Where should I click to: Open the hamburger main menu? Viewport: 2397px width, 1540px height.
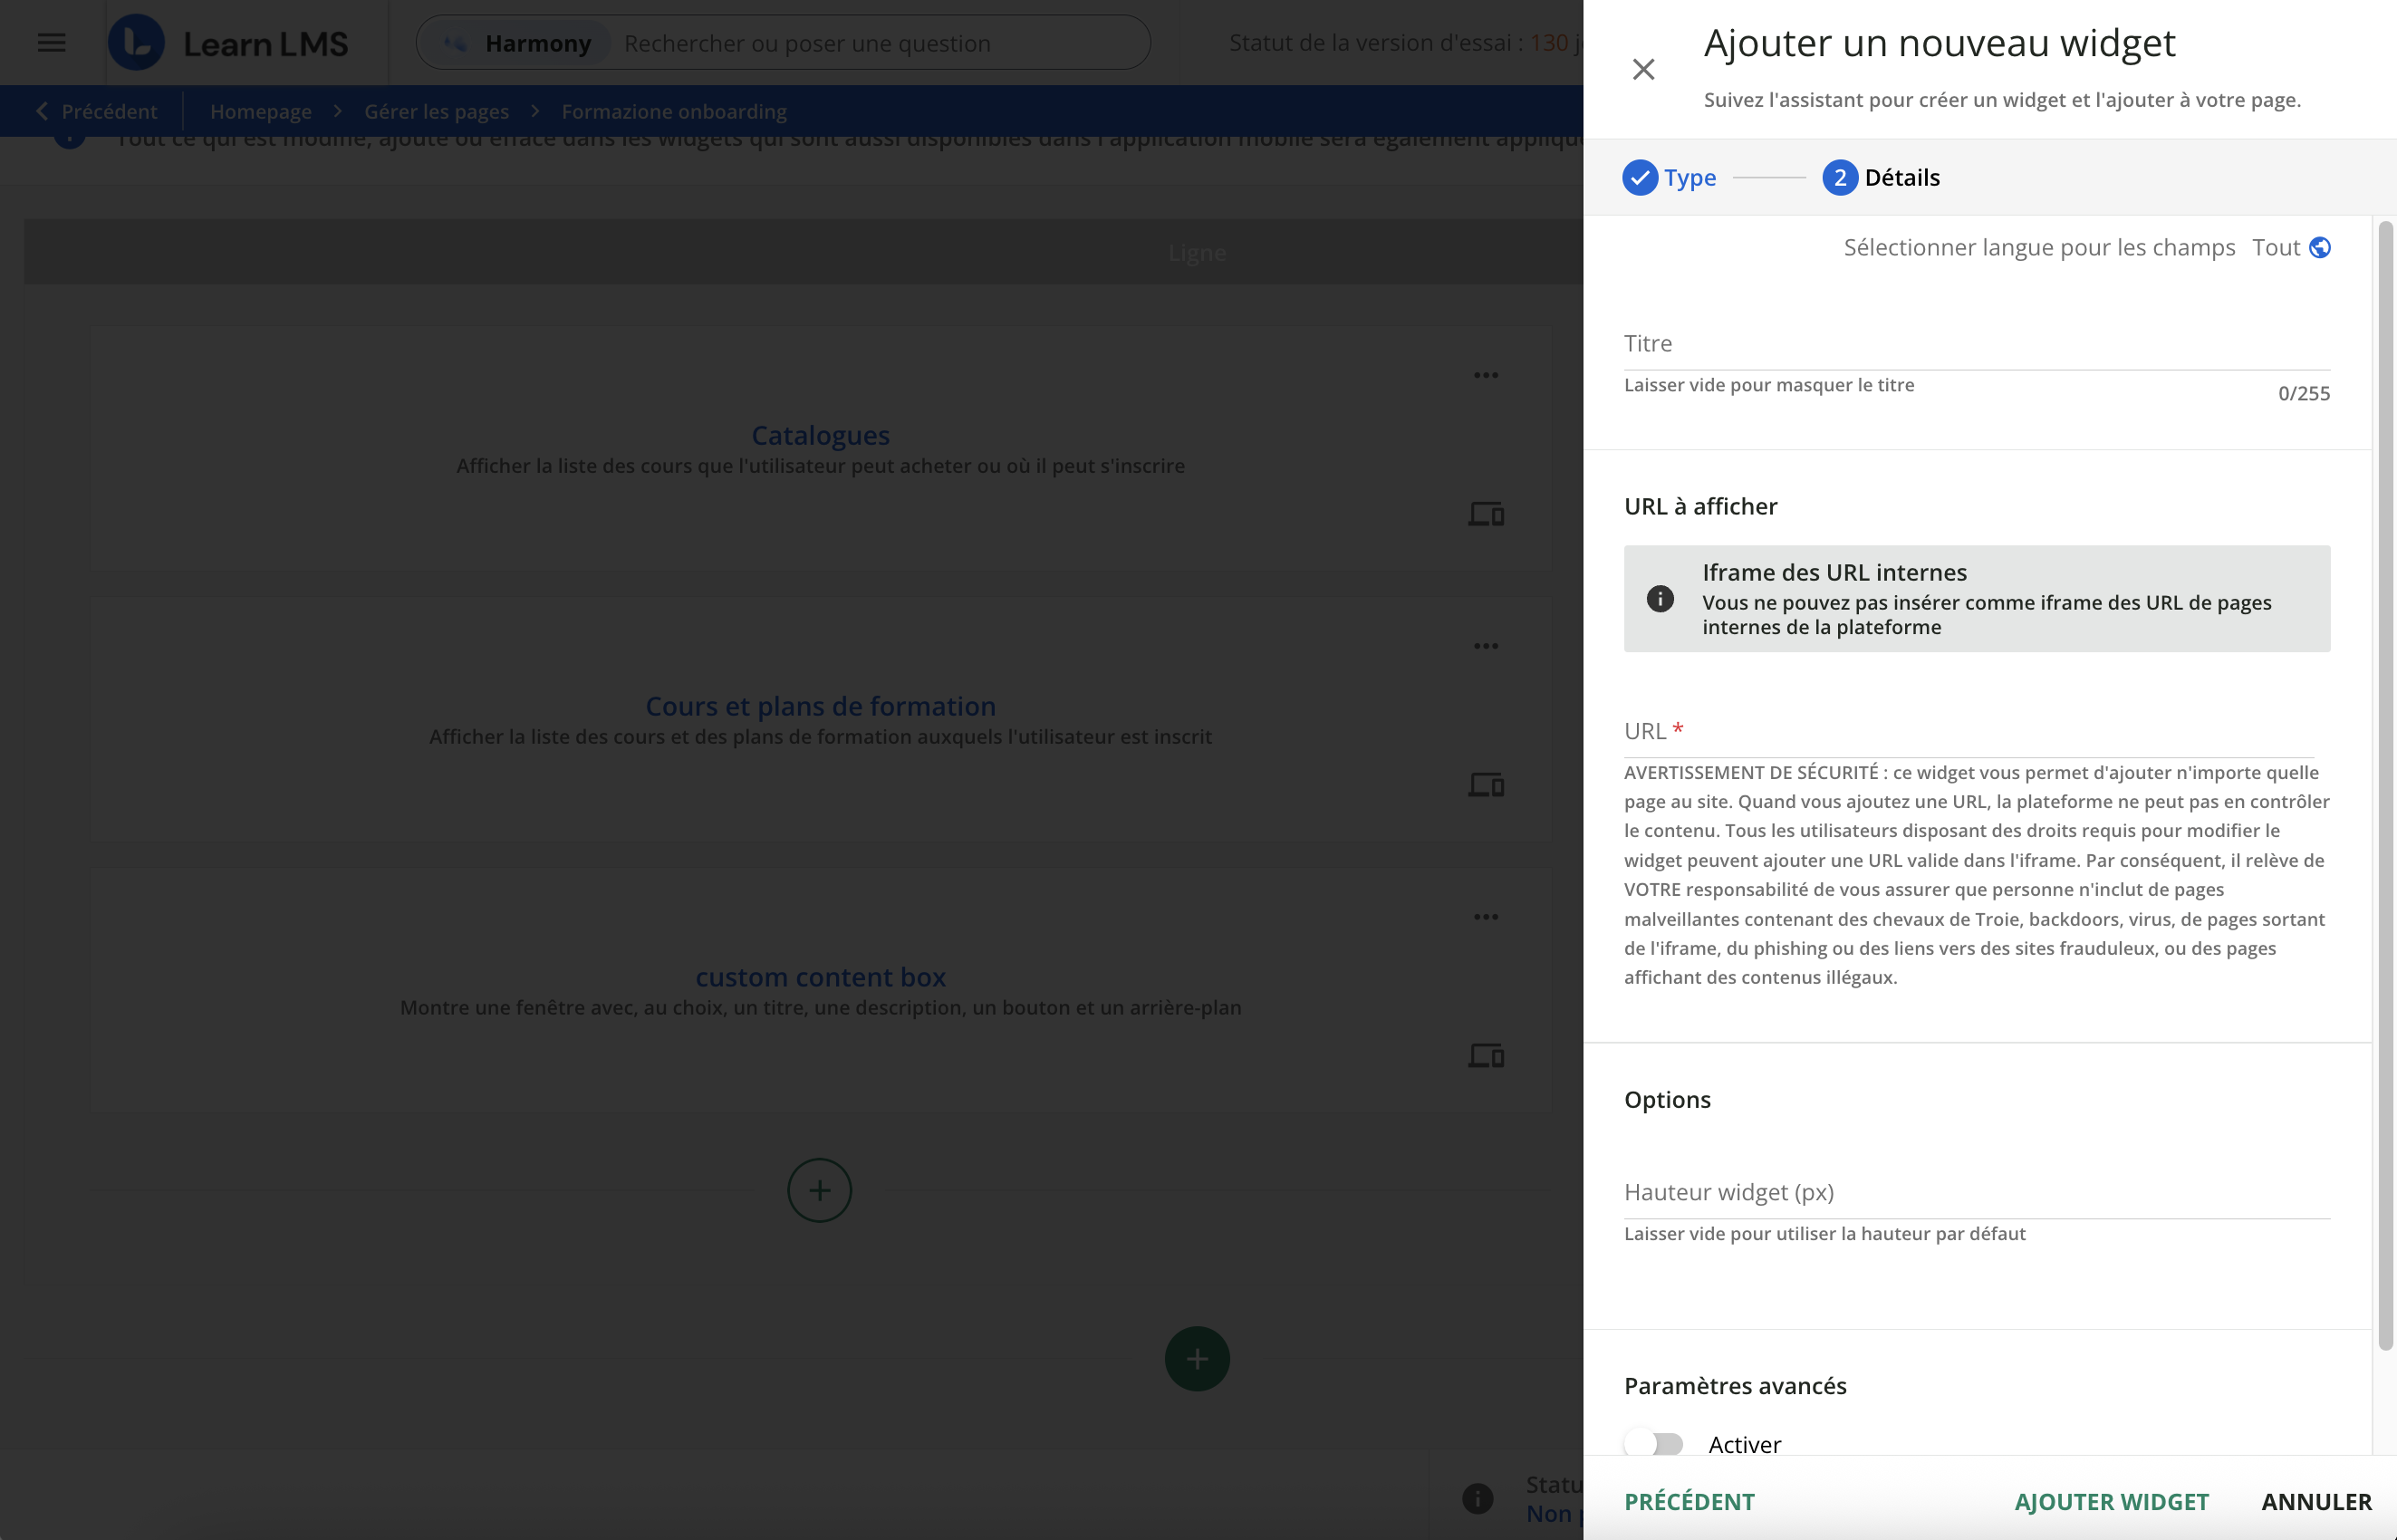[x=51, y=43]
